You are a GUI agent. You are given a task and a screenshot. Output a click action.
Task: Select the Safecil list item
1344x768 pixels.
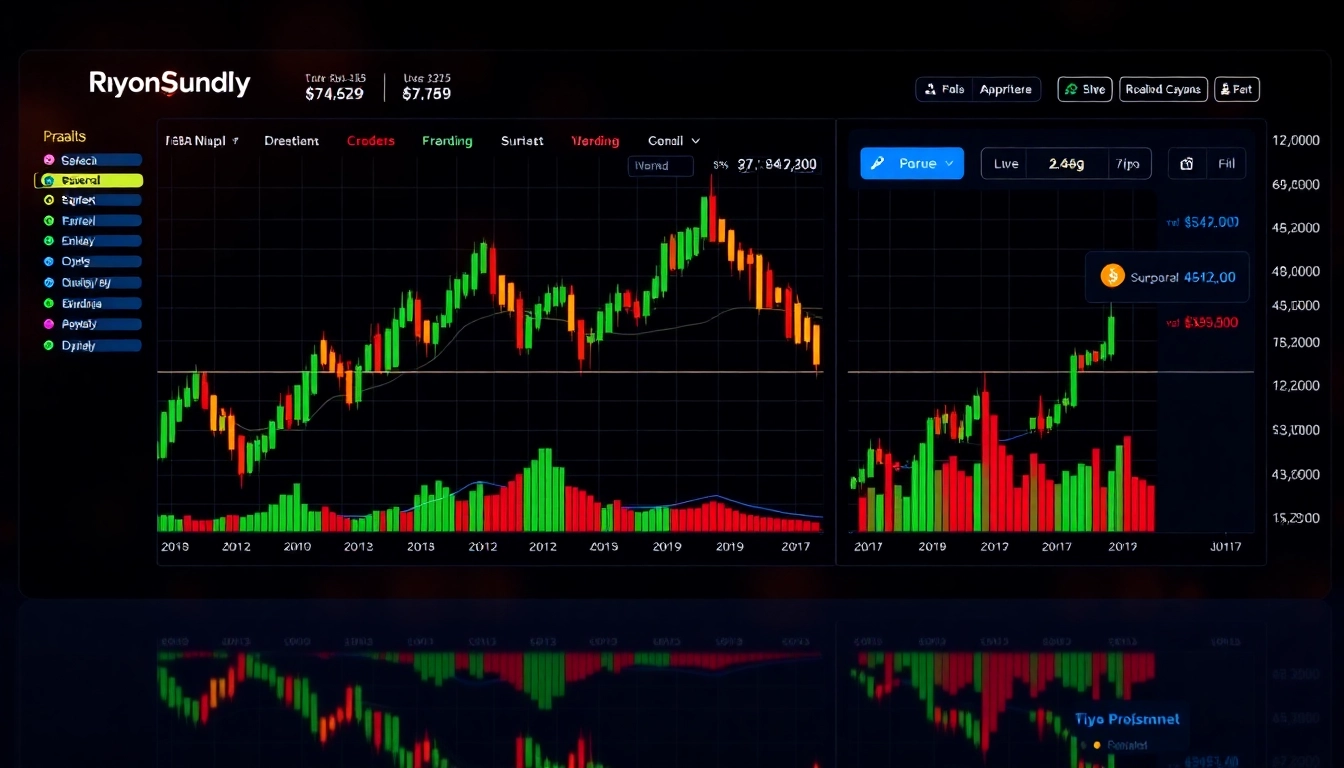[x=92, y=160]
